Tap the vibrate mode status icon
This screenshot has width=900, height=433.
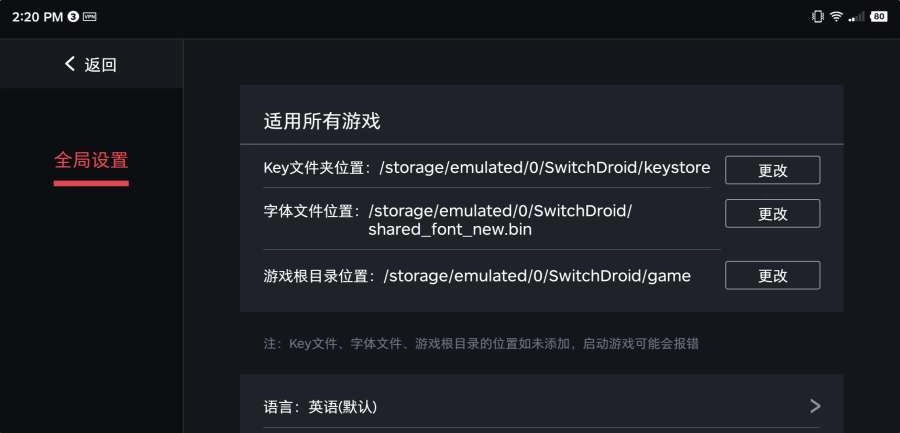tap(818, 17)
